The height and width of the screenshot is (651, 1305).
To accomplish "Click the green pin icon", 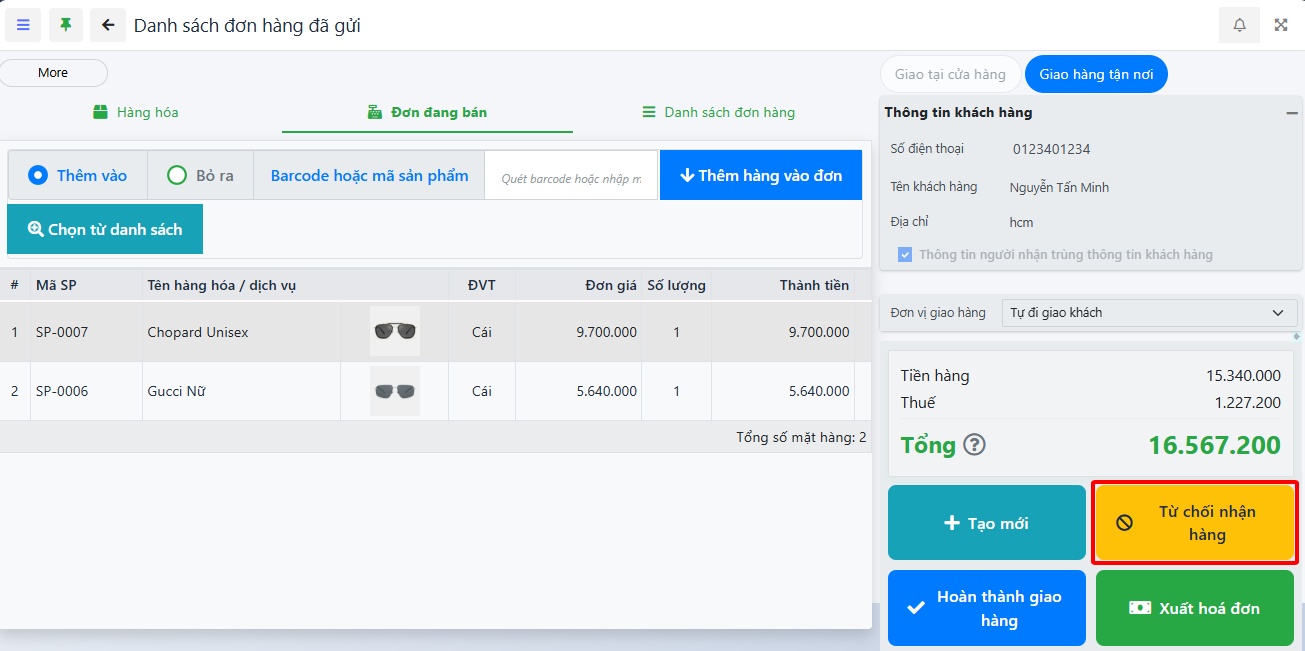I will [x=66, y=25].
